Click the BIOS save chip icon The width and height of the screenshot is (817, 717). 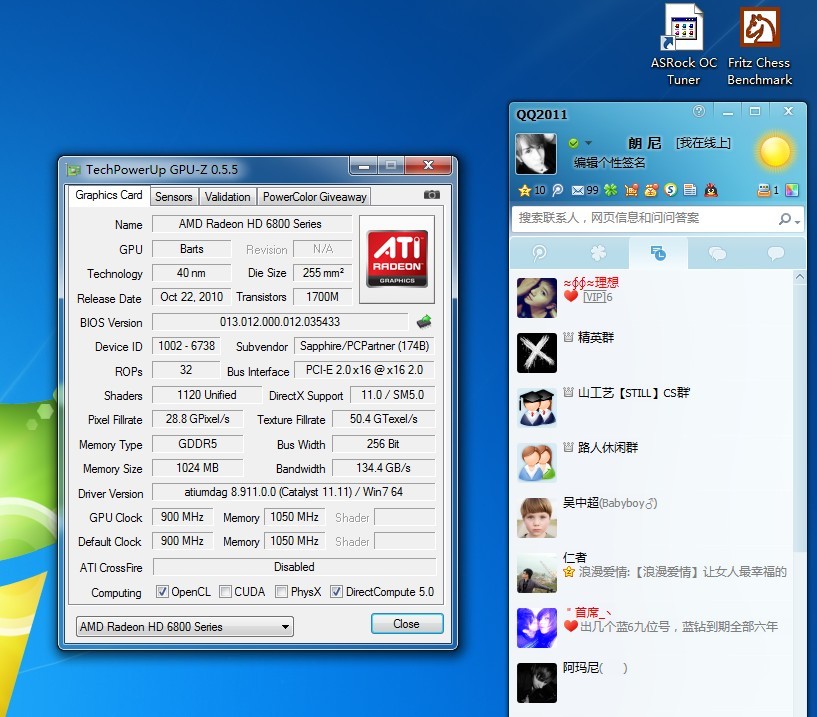click(x=424, y=322)
